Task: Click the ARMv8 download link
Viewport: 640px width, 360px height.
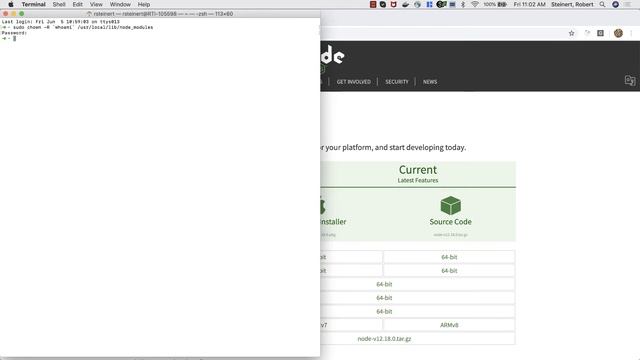Action: (x=449, y=325)
